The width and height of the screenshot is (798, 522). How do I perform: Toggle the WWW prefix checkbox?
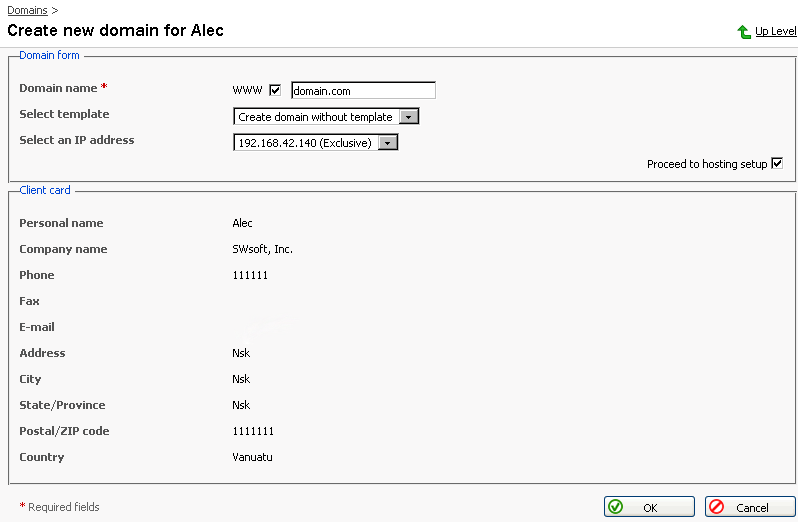tap(276, 91)
